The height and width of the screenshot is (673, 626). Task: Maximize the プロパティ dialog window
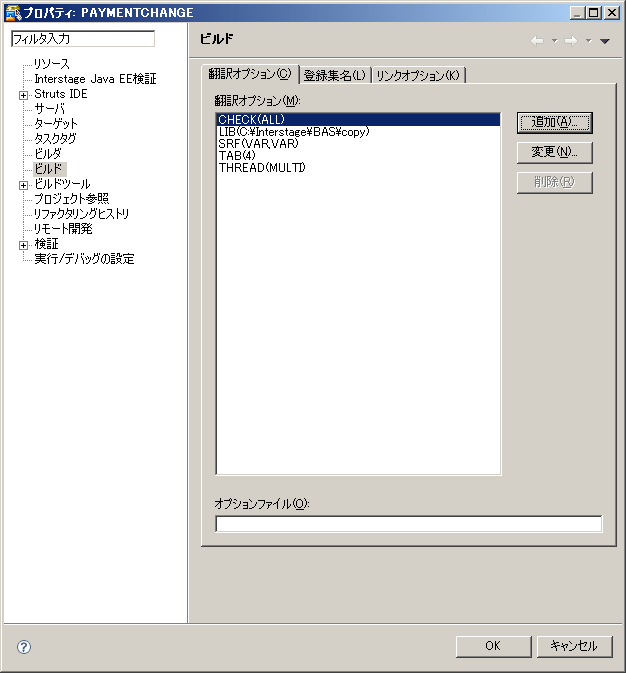click(x=594, y=13)
